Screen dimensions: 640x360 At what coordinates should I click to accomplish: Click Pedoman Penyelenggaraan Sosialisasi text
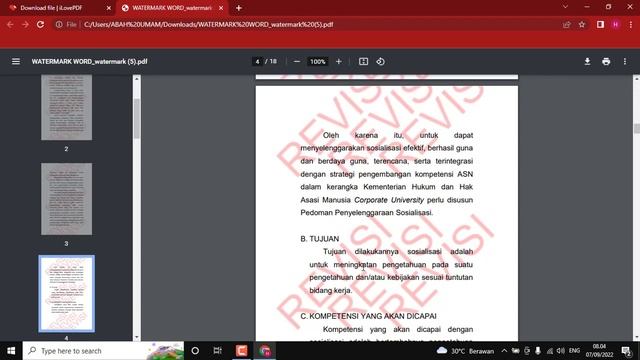tap(366, 213)
